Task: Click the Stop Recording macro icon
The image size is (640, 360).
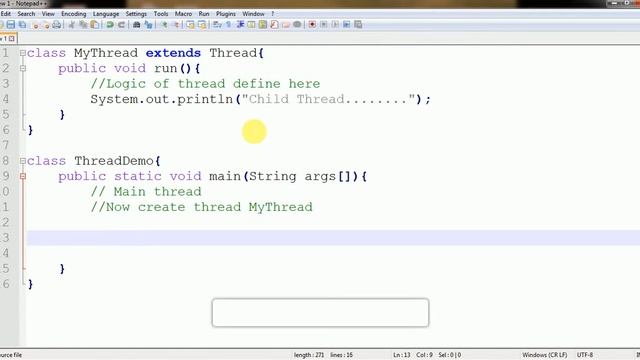Action: point(324,24)
